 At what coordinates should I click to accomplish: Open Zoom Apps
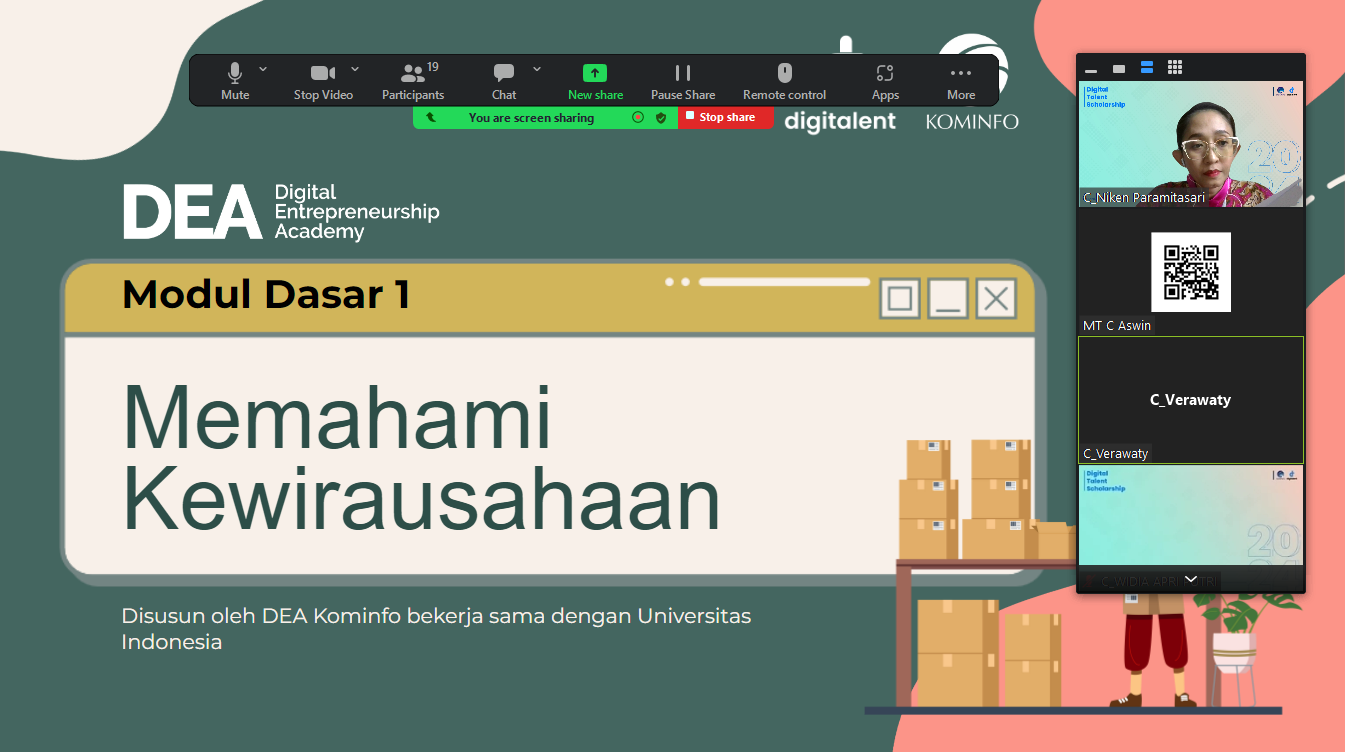click(x=885, y=81)
